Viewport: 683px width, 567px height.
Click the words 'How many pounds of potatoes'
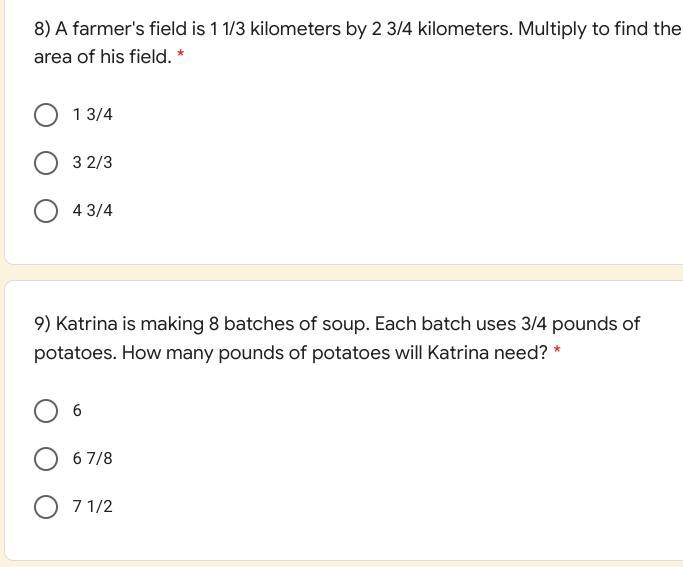tap(257, 353)
